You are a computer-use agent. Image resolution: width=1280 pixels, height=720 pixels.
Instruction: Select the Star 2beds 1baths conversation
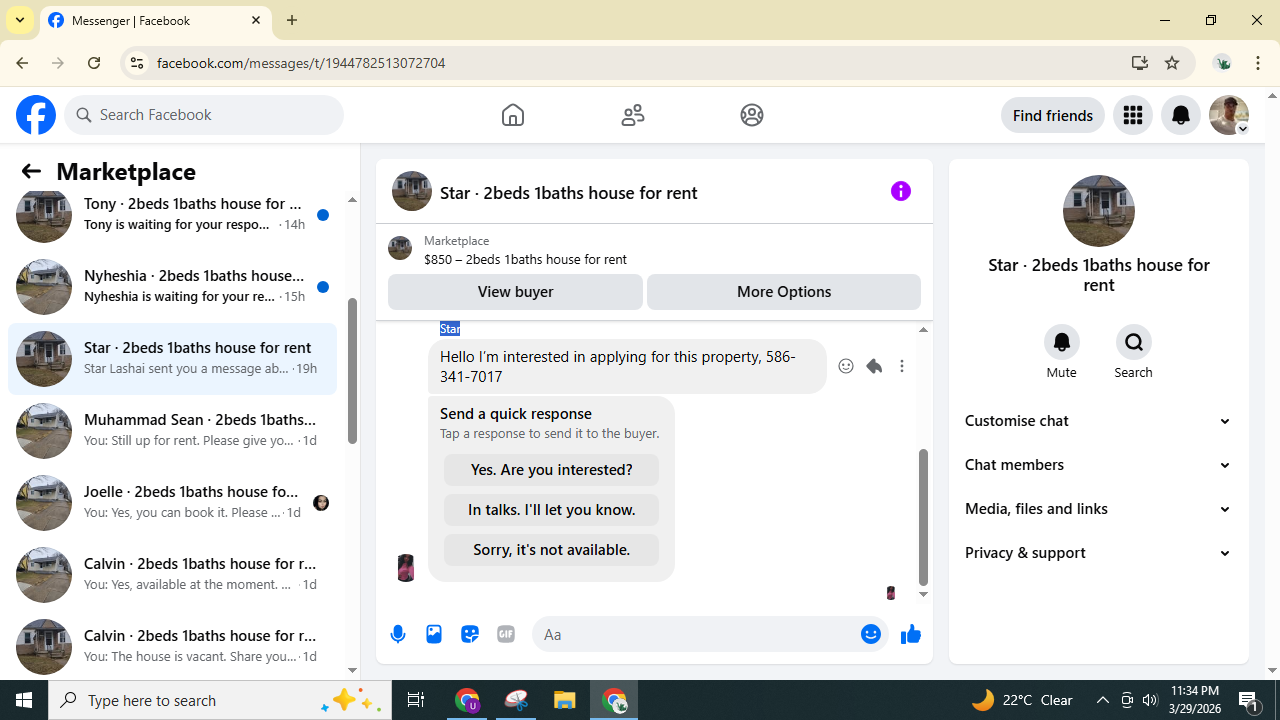click(x=172, y=358)
